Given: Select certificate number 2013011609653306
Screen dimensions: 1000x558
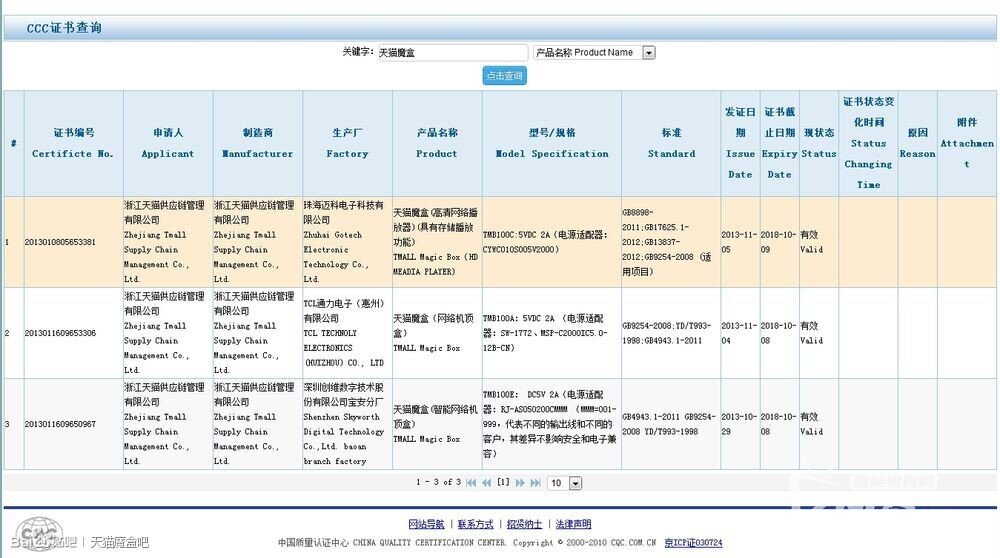Looking at the screenshot, I should (x=60, y=333).
